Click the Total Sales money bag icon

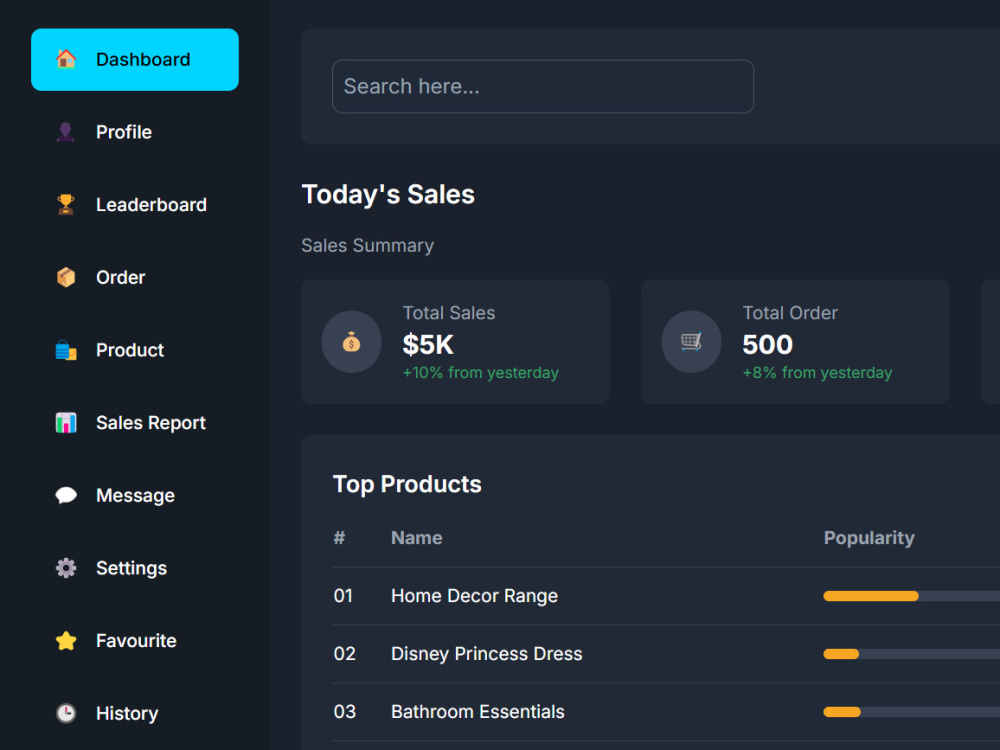click(x=351, y=342)
